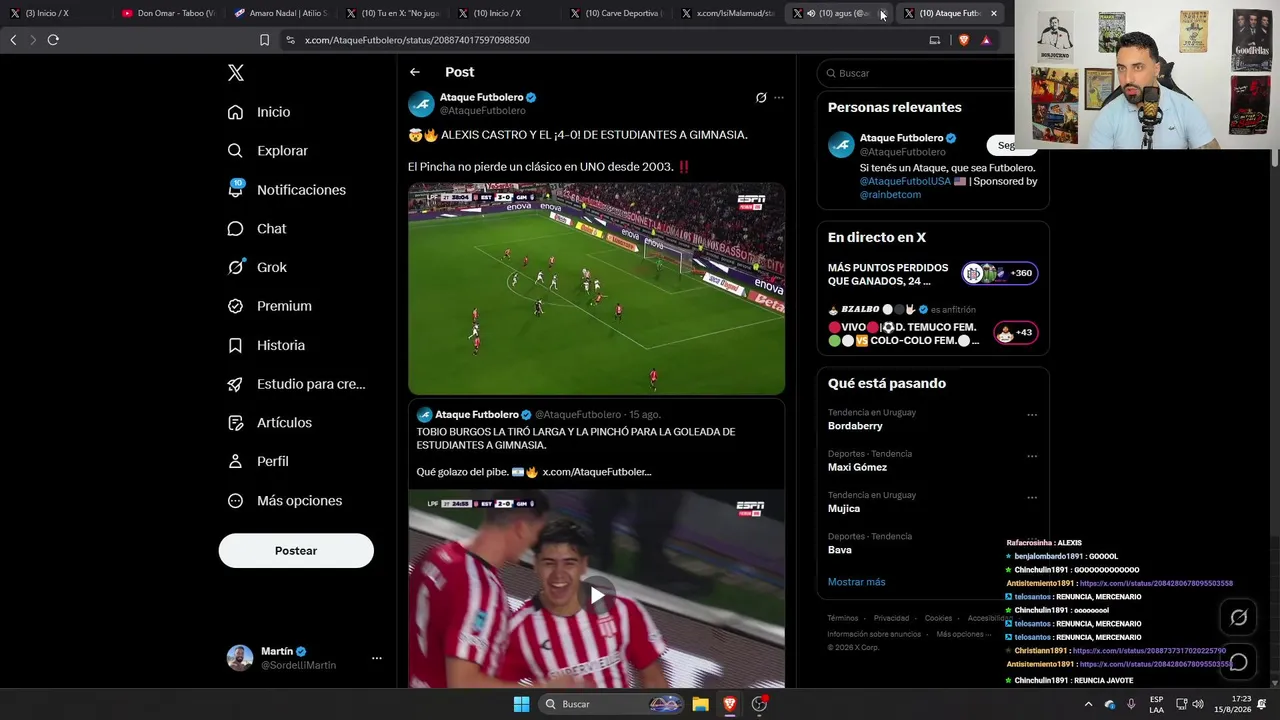Switch to the Don Omar - Taboo tab

click(167, 13)
